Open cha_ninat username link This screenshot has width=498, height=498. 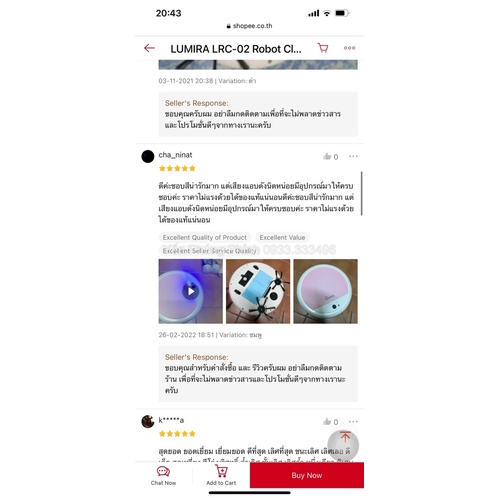pos(175,155)
